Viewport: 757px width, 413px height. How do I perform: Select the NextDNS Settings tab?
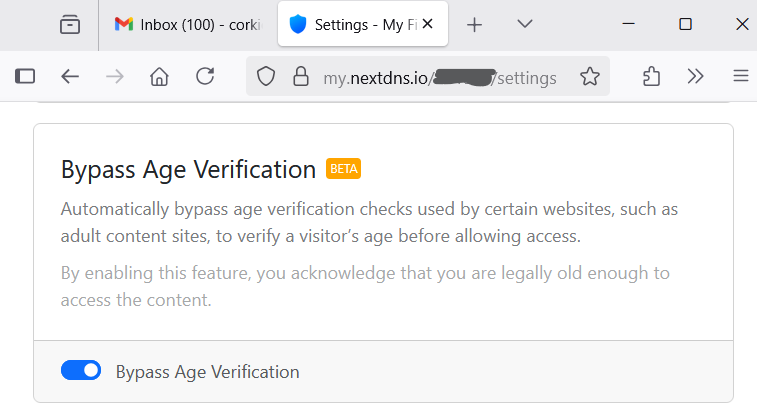(x=352, y=24)
